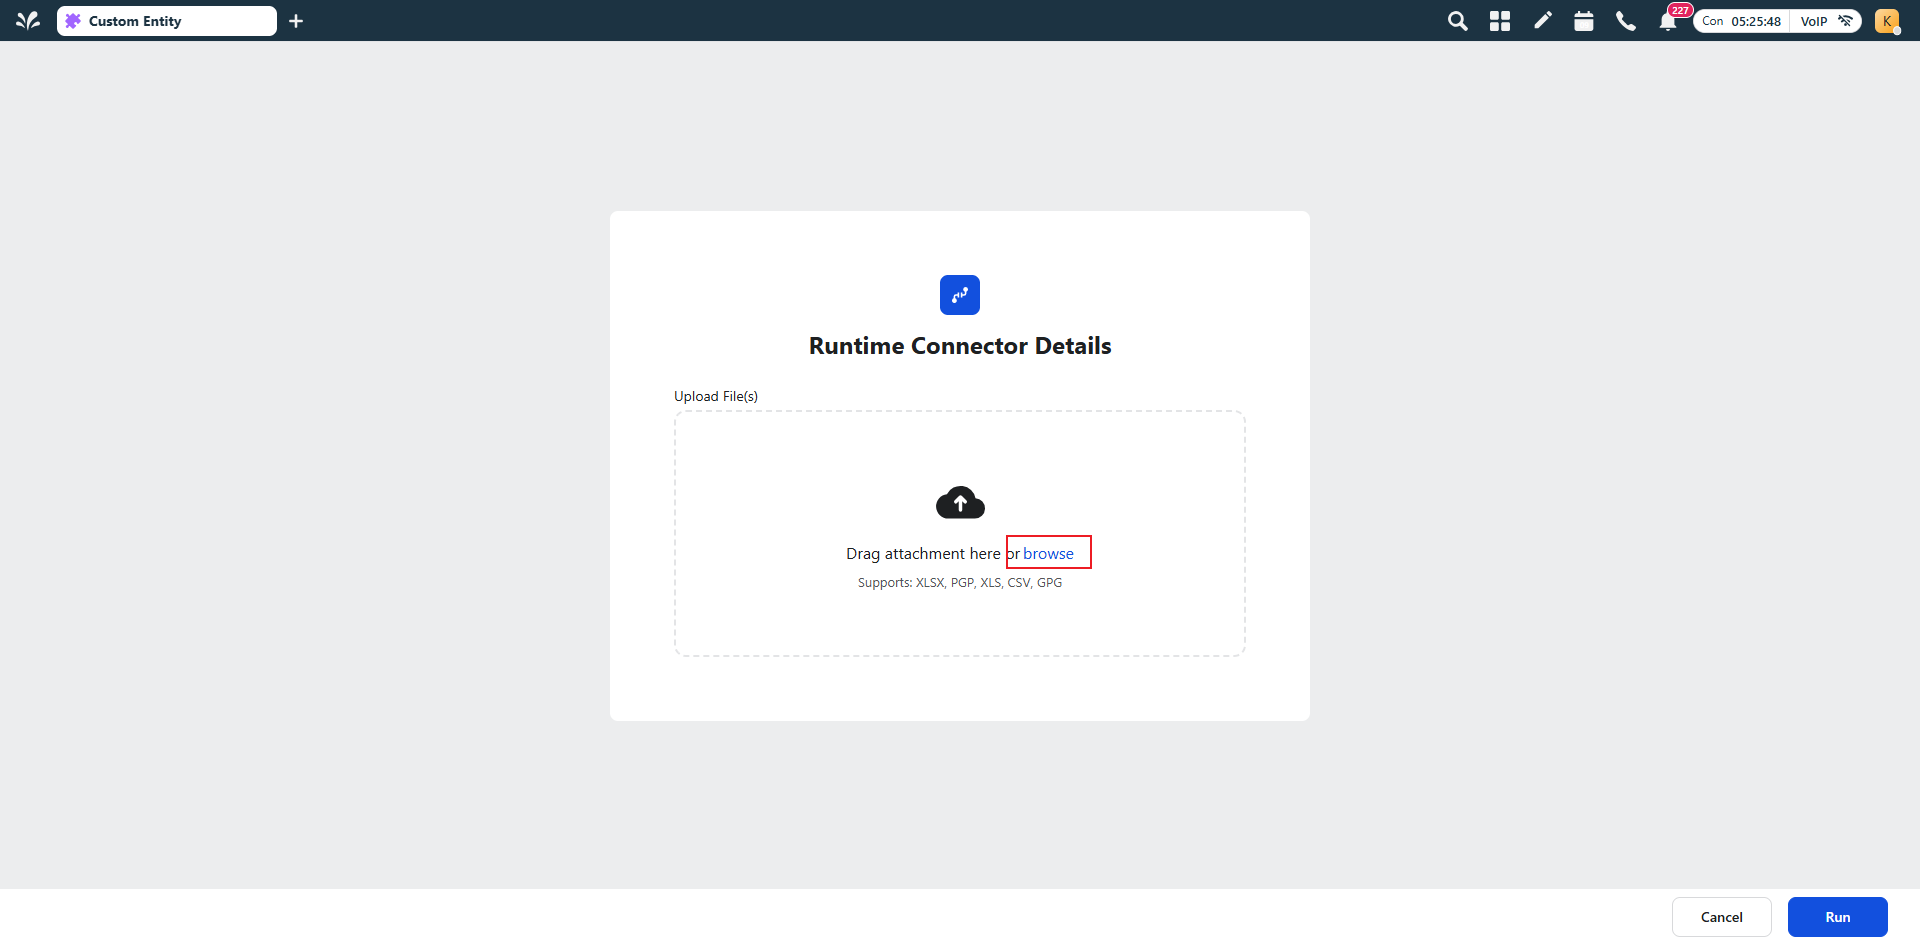Open the Custom Entity tab
Screen dimensions: 1920x945
pos(167,21)
